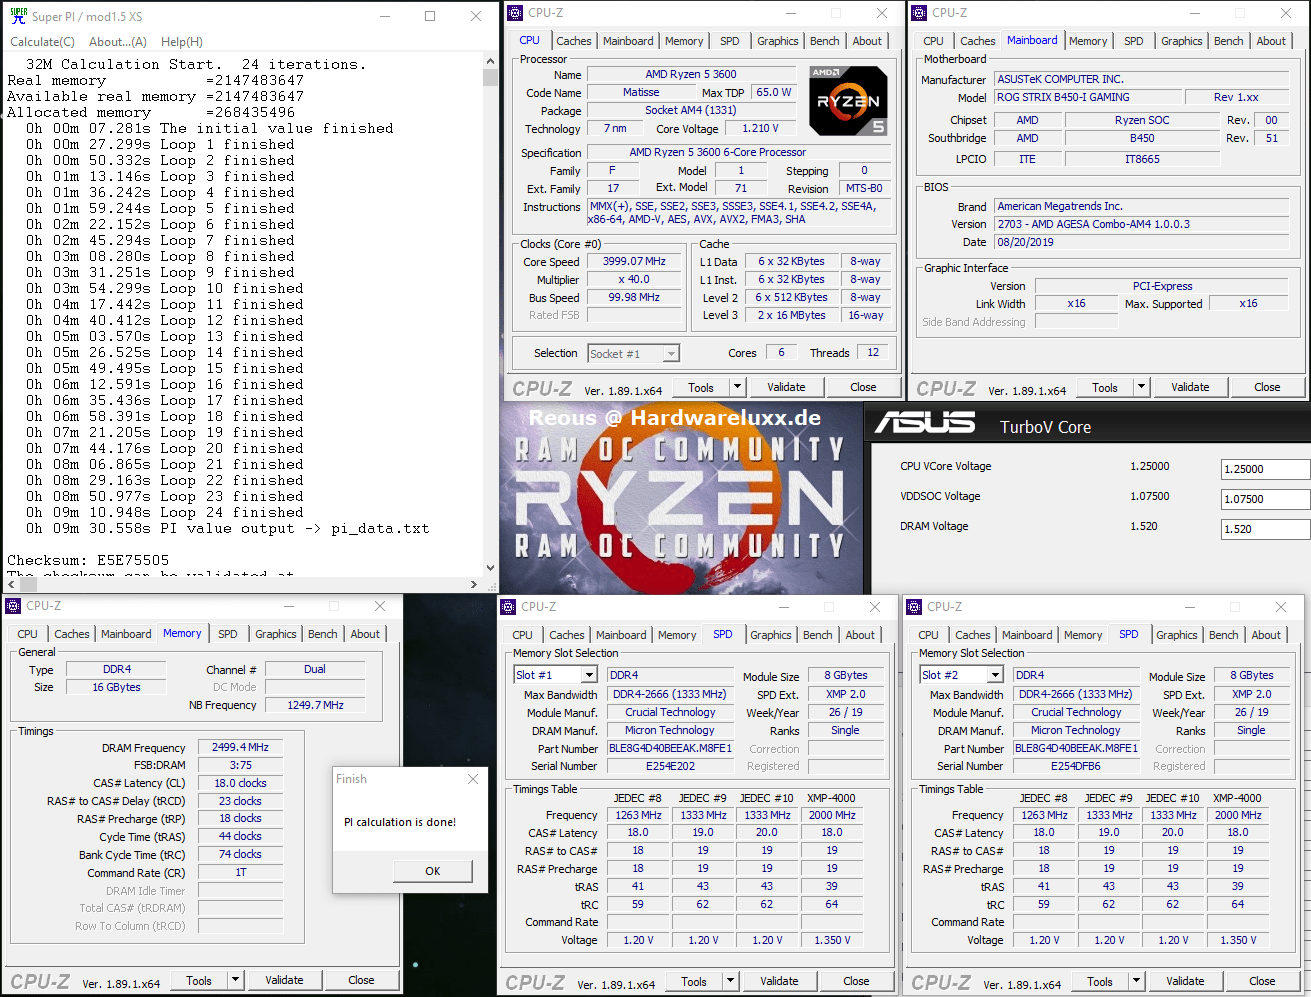Click Tools button in processor CPU-Z window
Viewport: 1311px width, 997px height.
tap(701, 387)
